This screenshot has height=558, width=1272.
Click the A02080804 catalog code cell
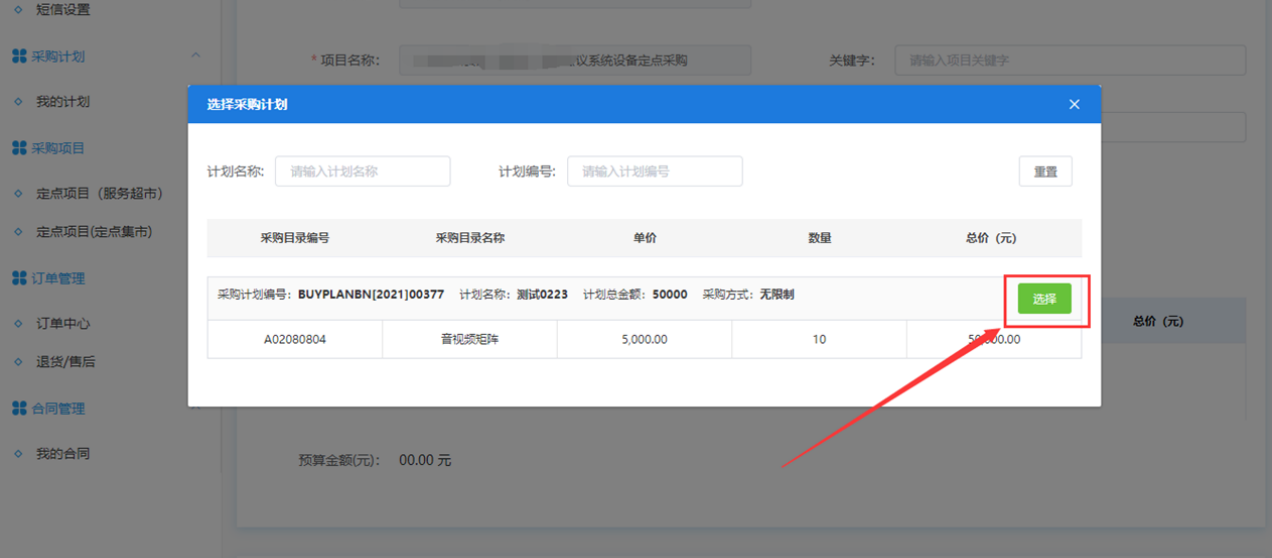point(295,340)
